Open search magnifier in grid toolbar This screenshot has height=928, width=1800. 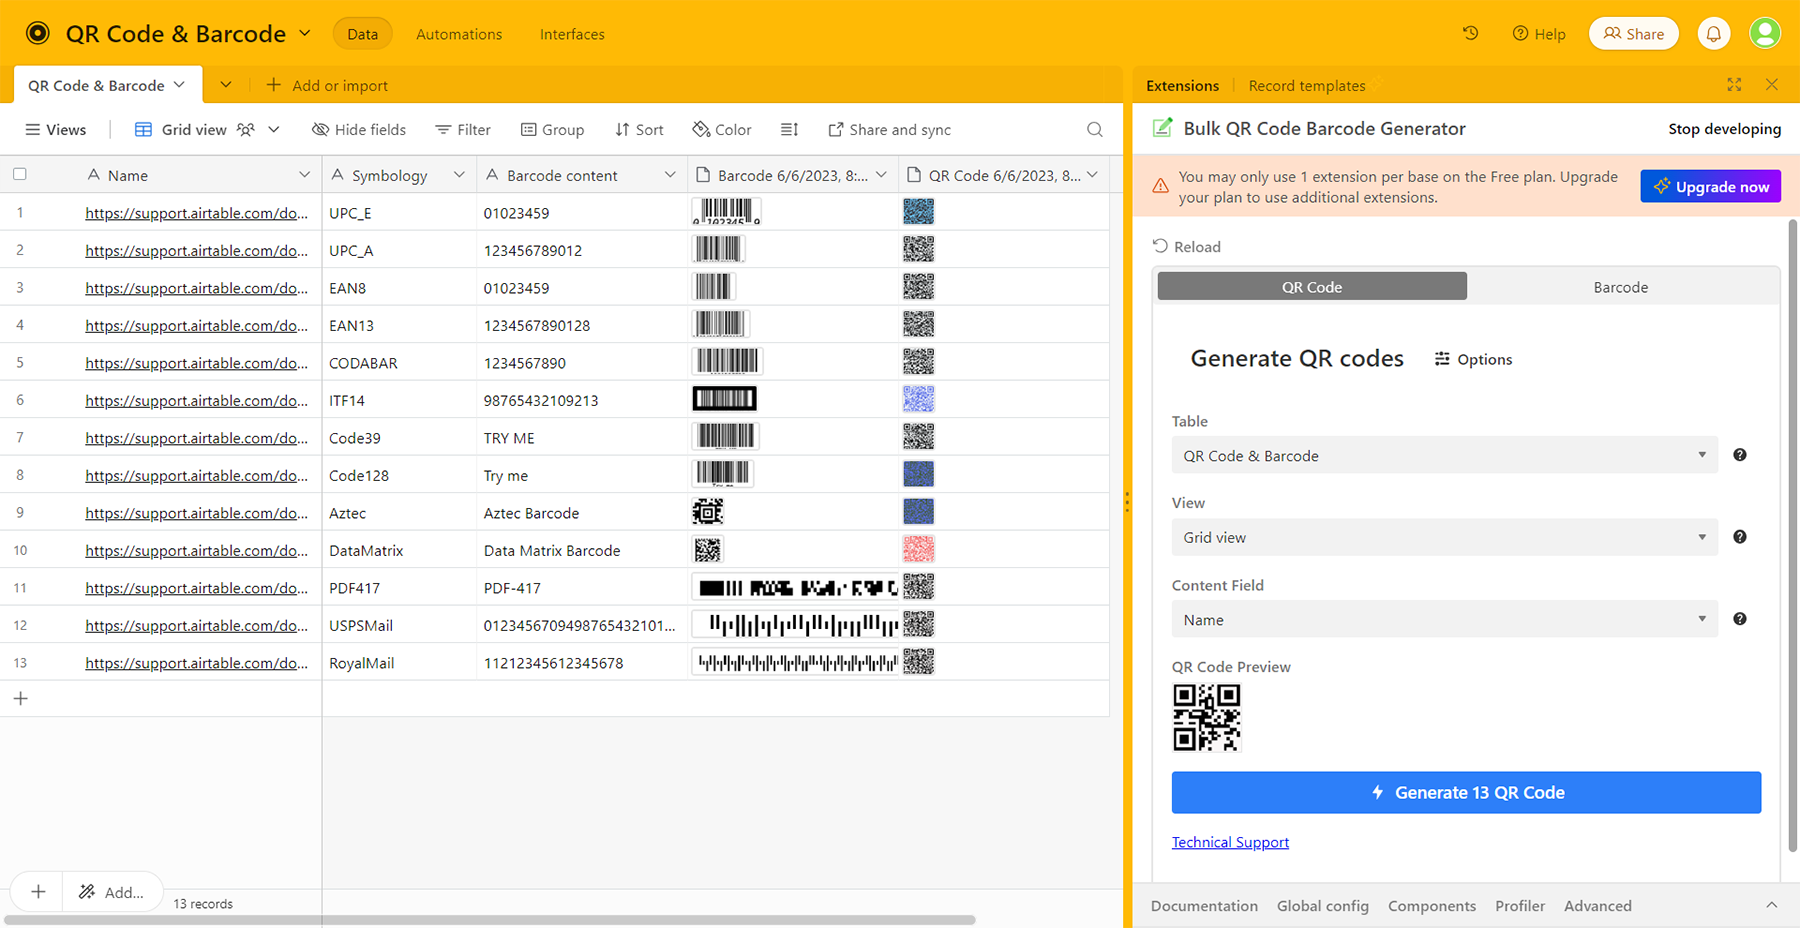coord(1095,129)
